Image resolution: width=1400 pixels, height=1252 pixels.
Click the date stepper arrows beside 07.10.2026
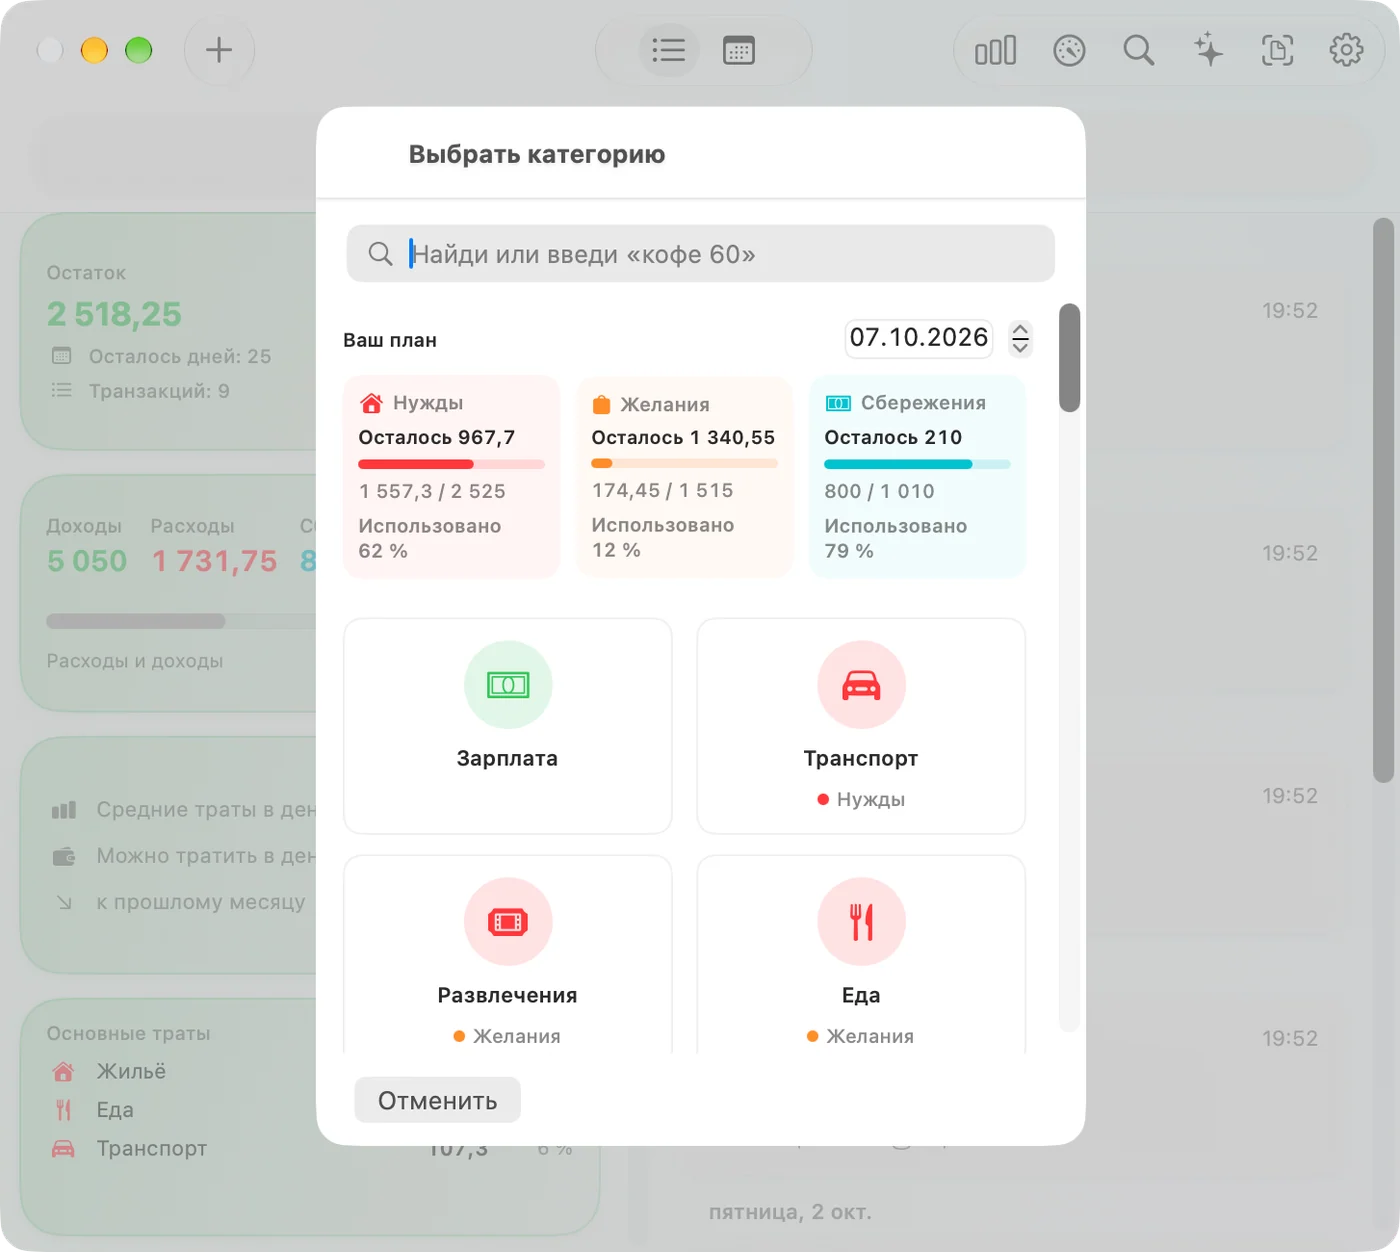[x=1020, y=338]
